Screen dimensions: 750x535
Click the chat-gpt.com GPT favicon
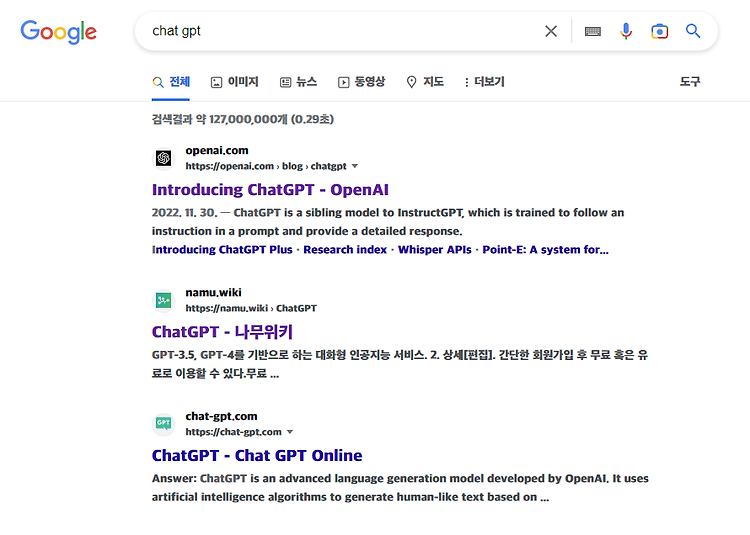pyautogui.click(x=164, y=424)
